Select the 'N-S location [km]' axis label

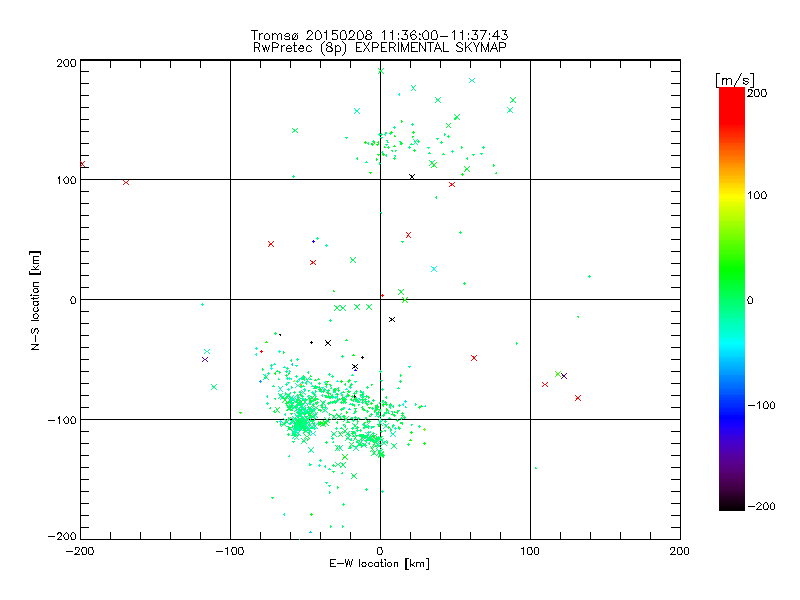[x=35, y=301]
